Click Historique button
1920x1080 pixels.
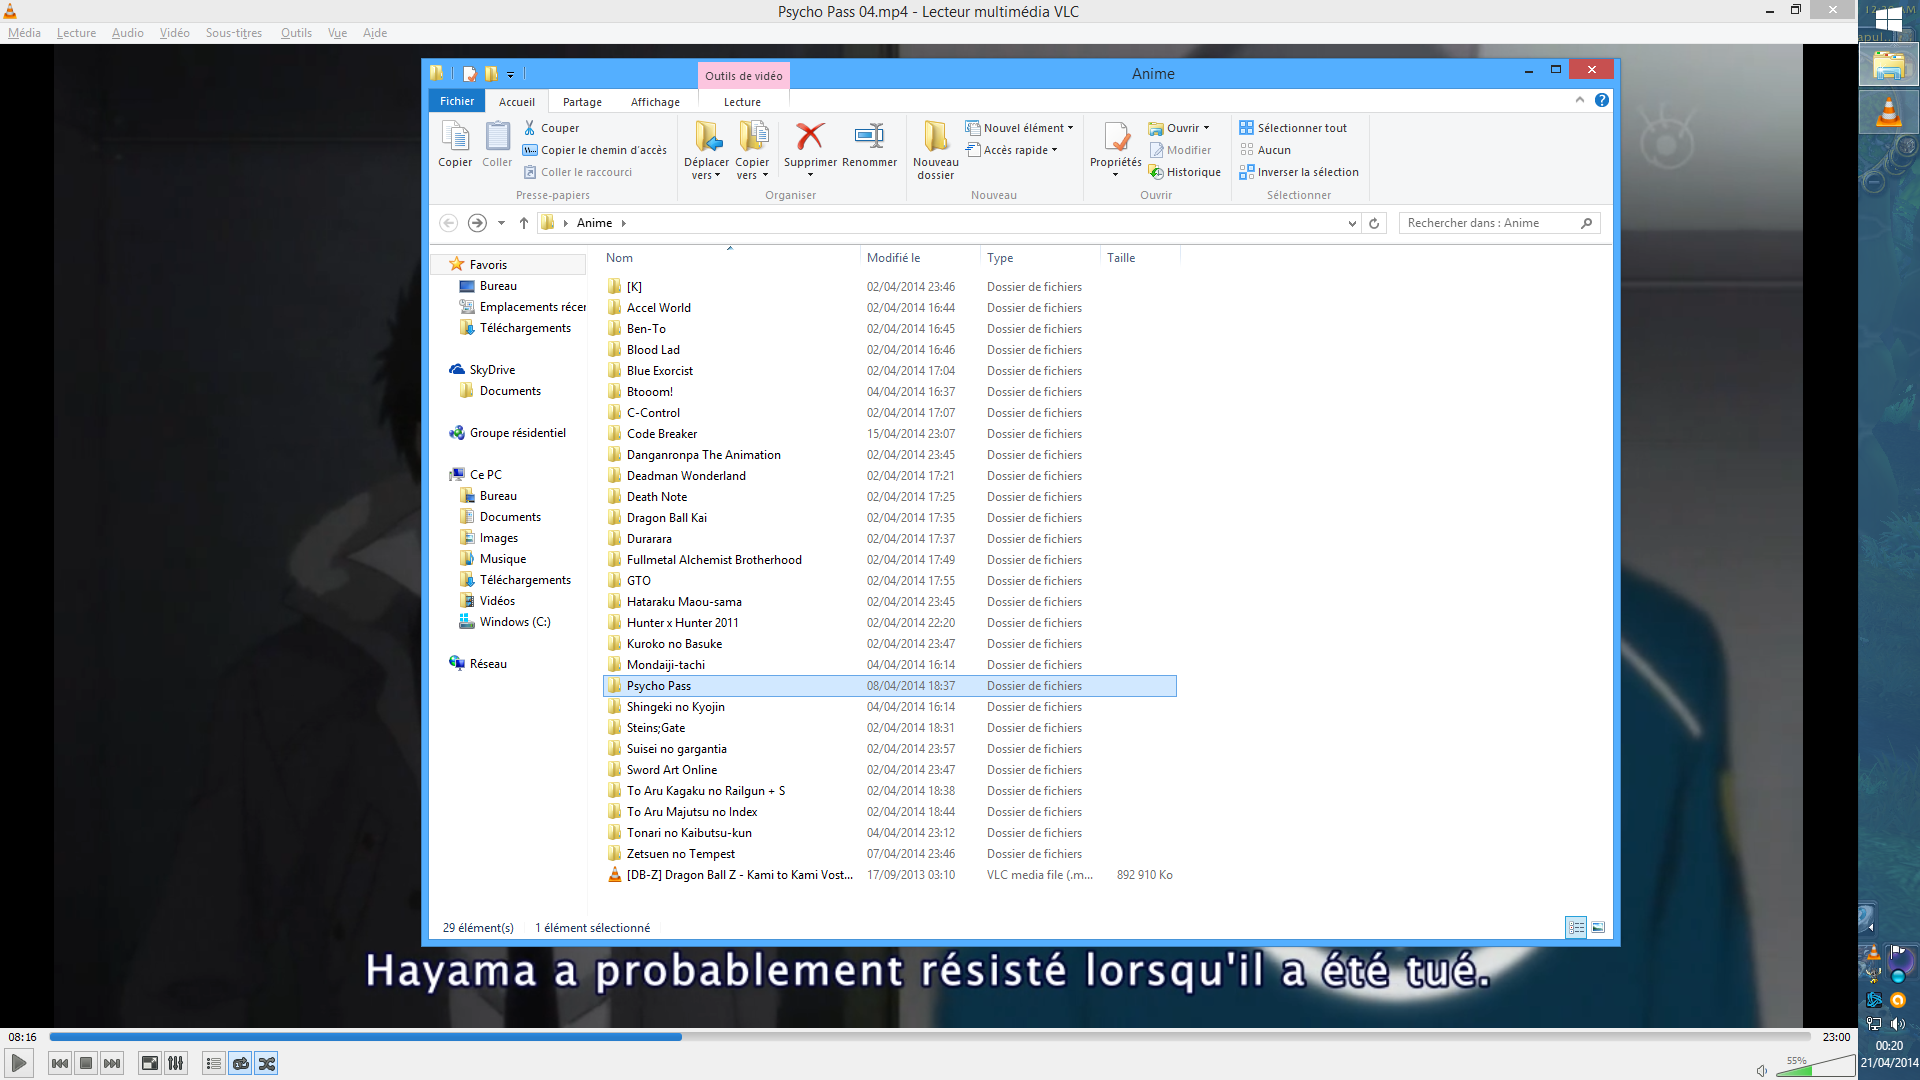point(1185,172)
